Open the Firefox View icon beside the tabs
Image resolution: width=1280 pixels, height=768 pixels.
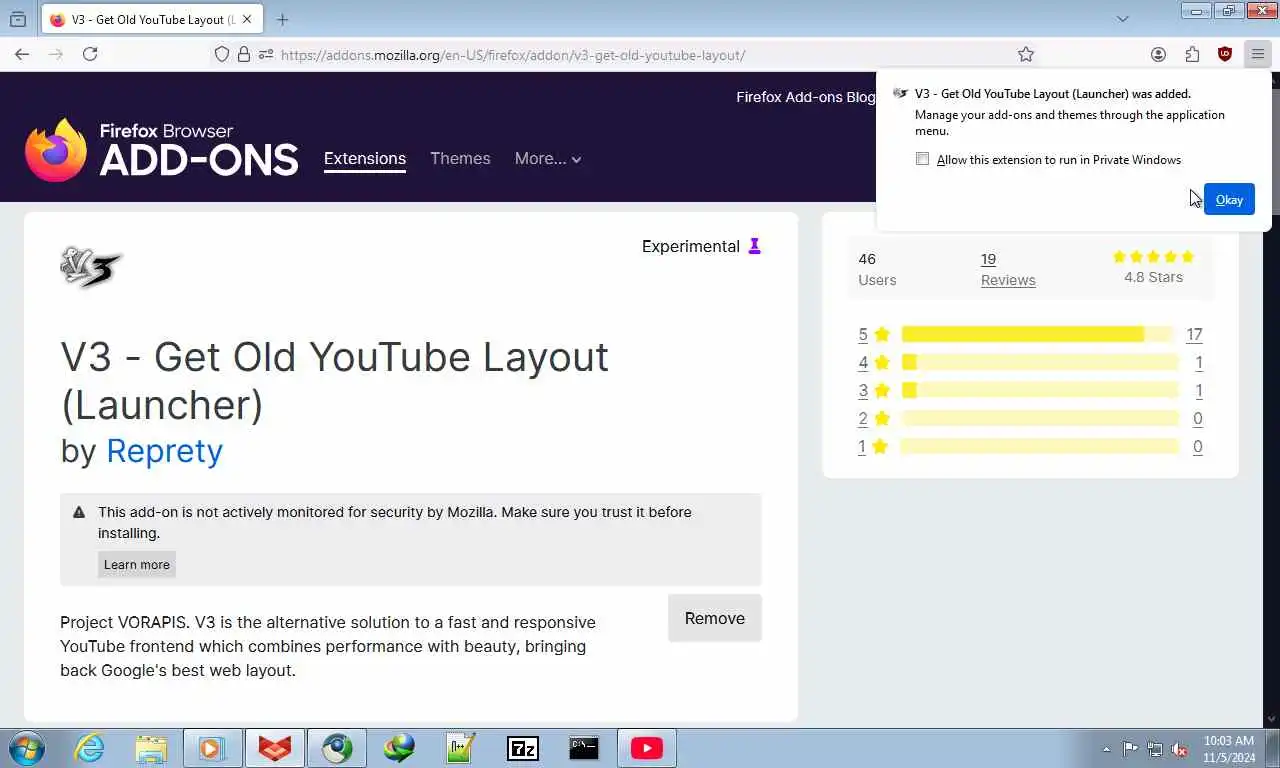pyautogui.click(x=18, y=19)
